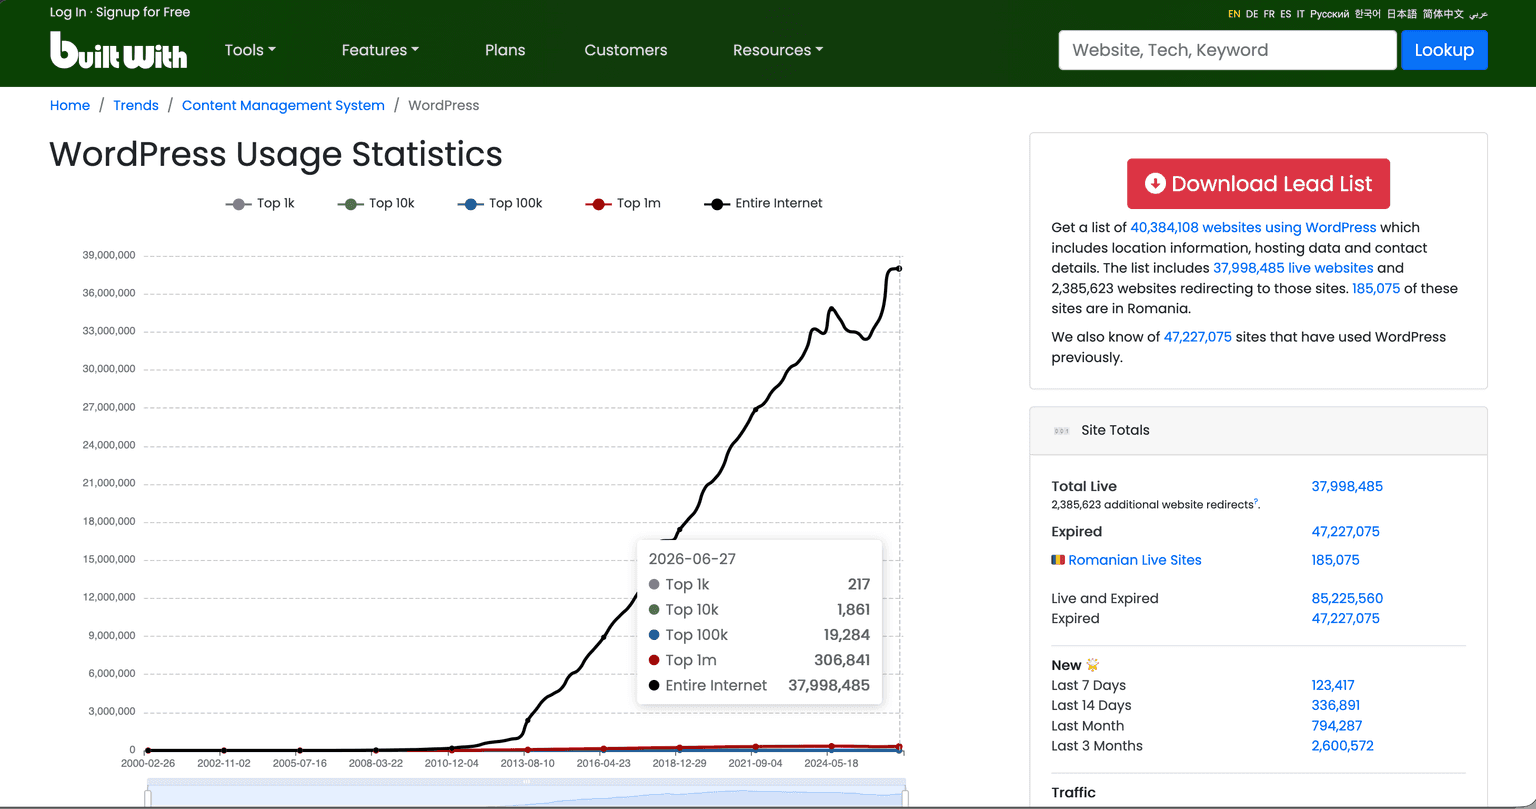Switch site language to IT
This screenshot has width=1536, height=809.
(x=1301, y=14)
